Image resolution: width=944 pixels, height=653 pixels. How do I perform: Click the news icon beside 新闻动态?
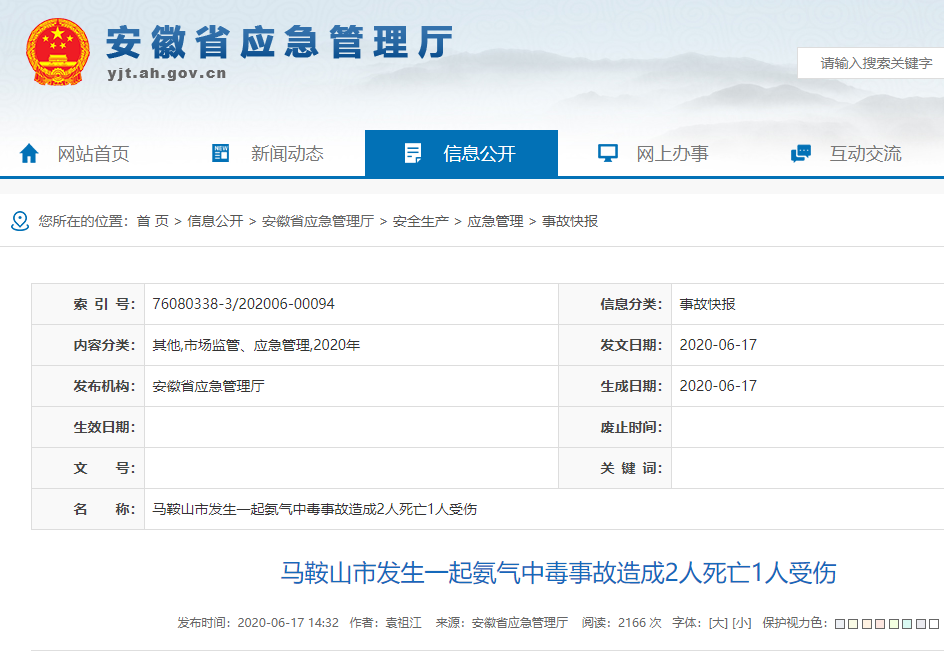coord(221,153)
